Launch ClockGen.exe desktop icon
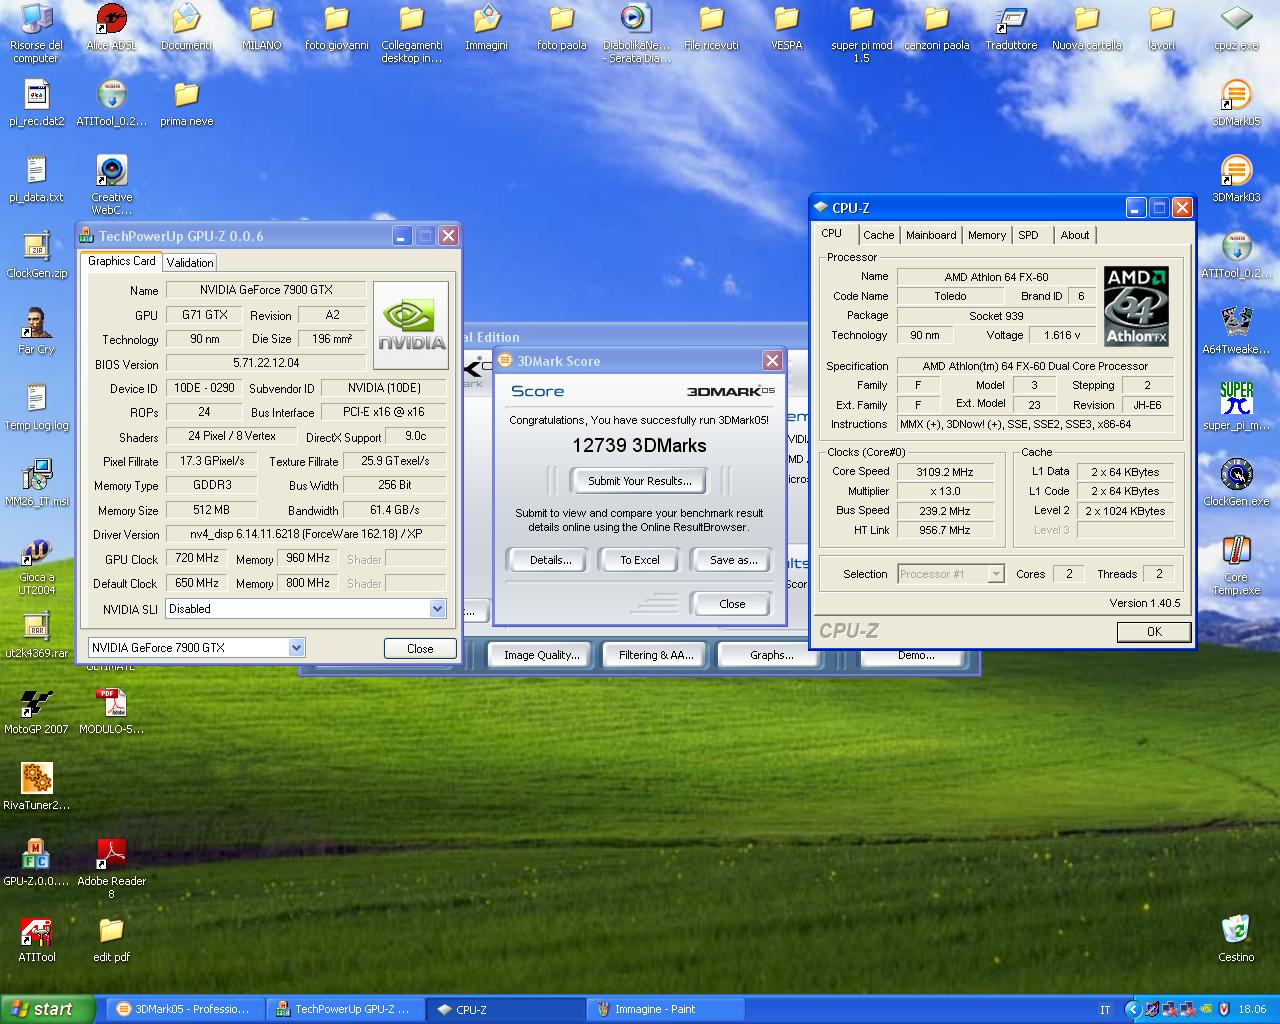The width and height of the screenshot is (1280, 1024). (1236, 484)
